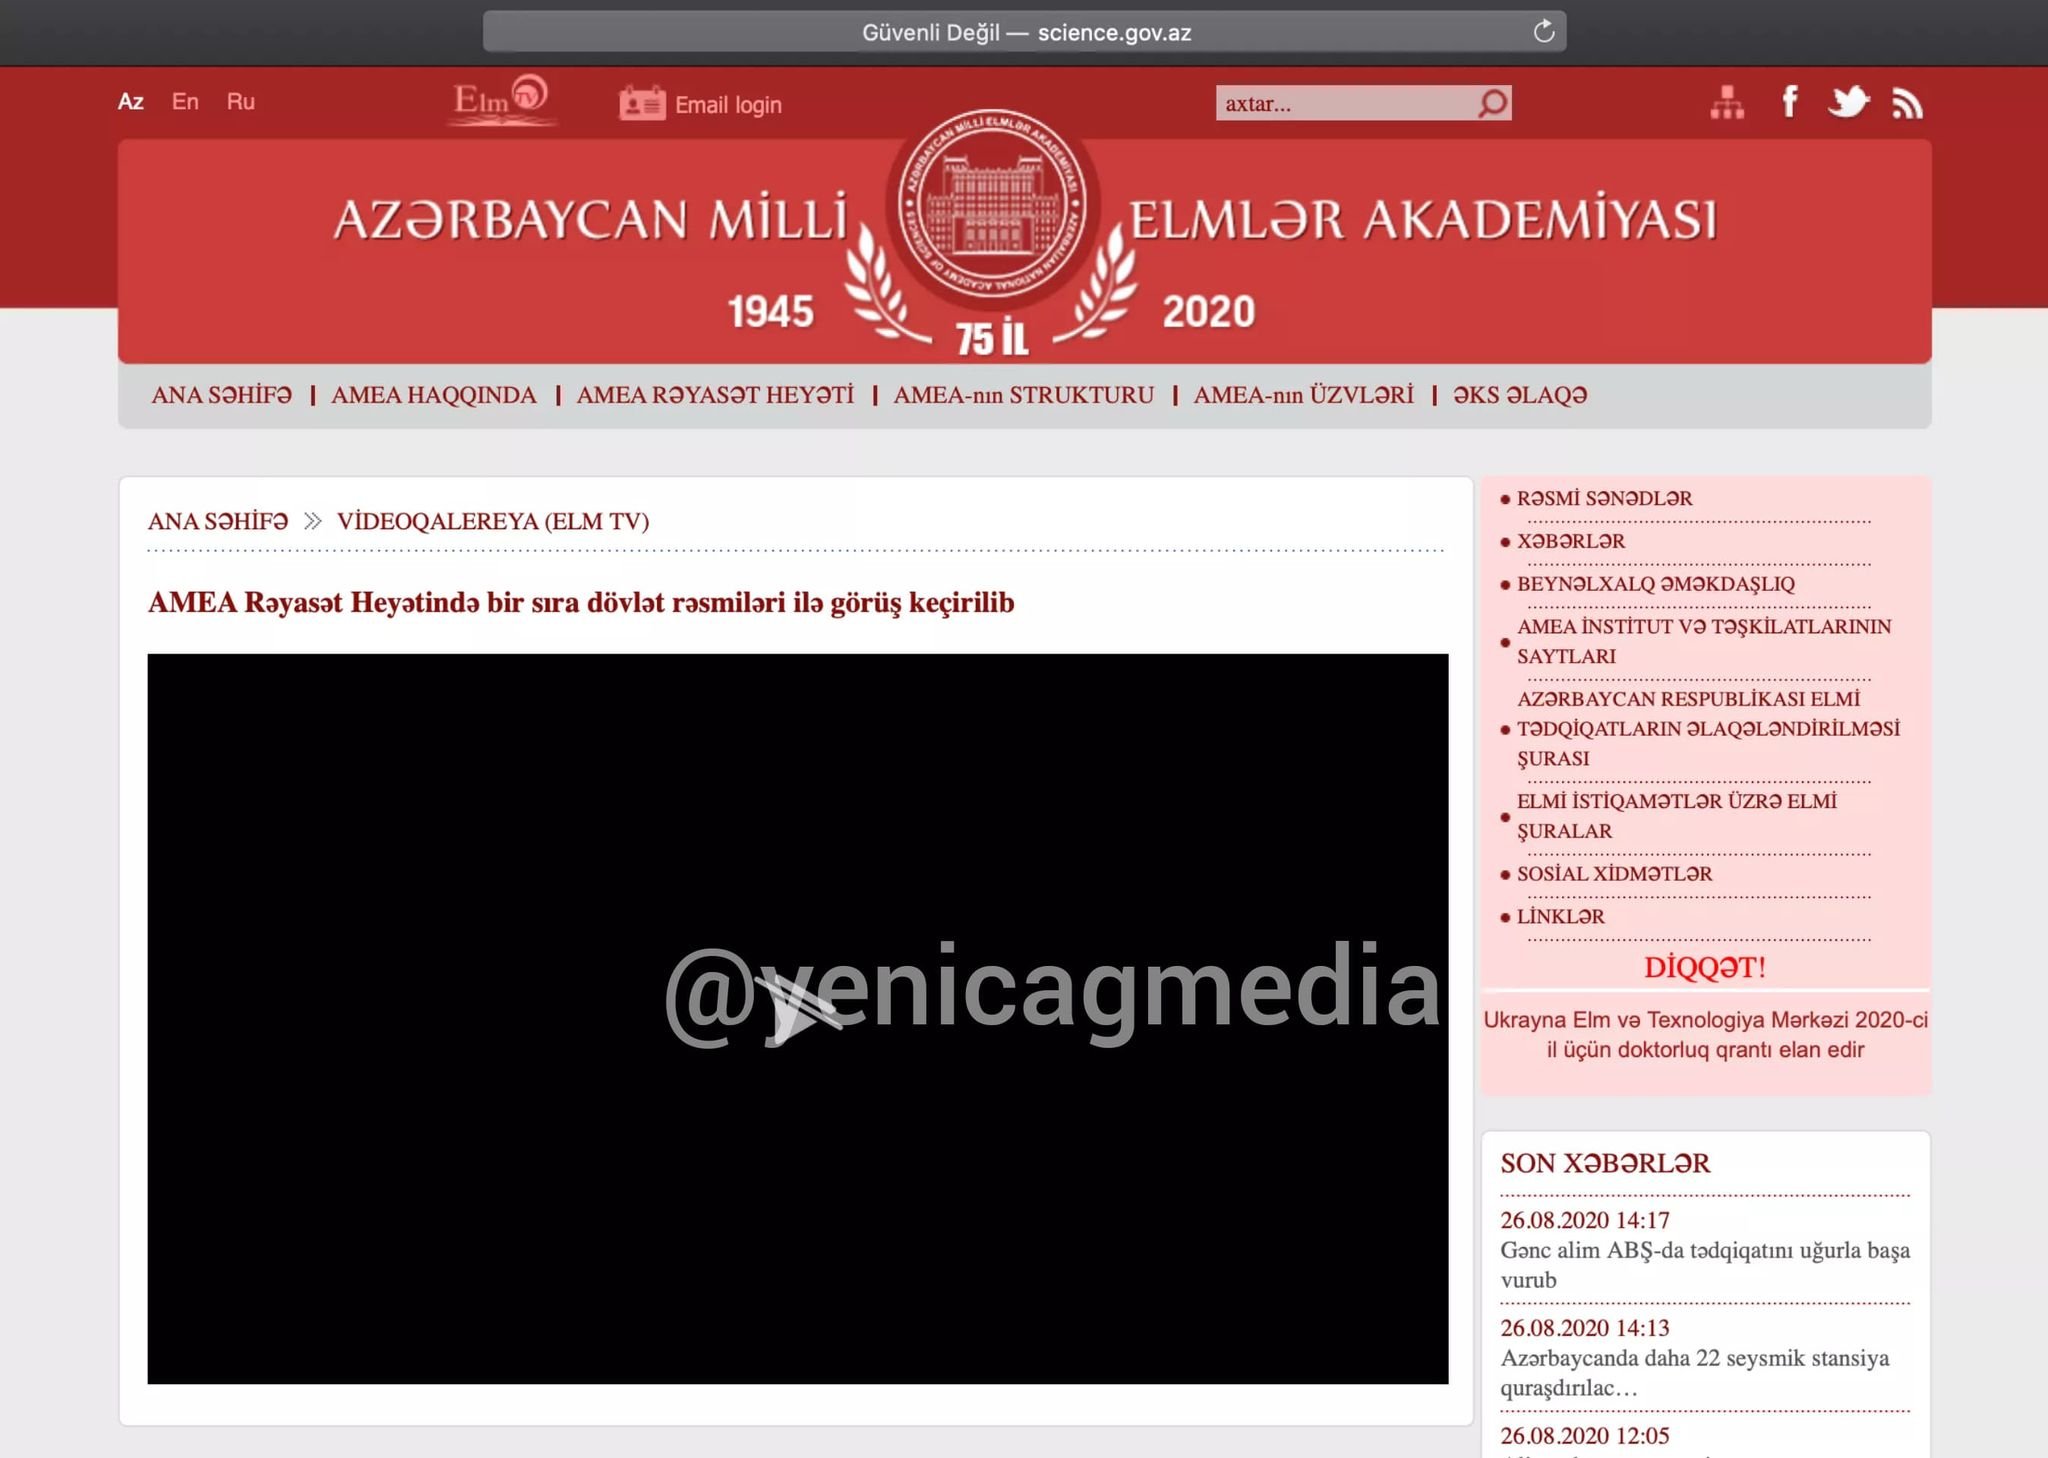Open news about 22 seysmik stansiya
The height and width of the screenshot is (1458, 2048).
tap(1695, 1373)
